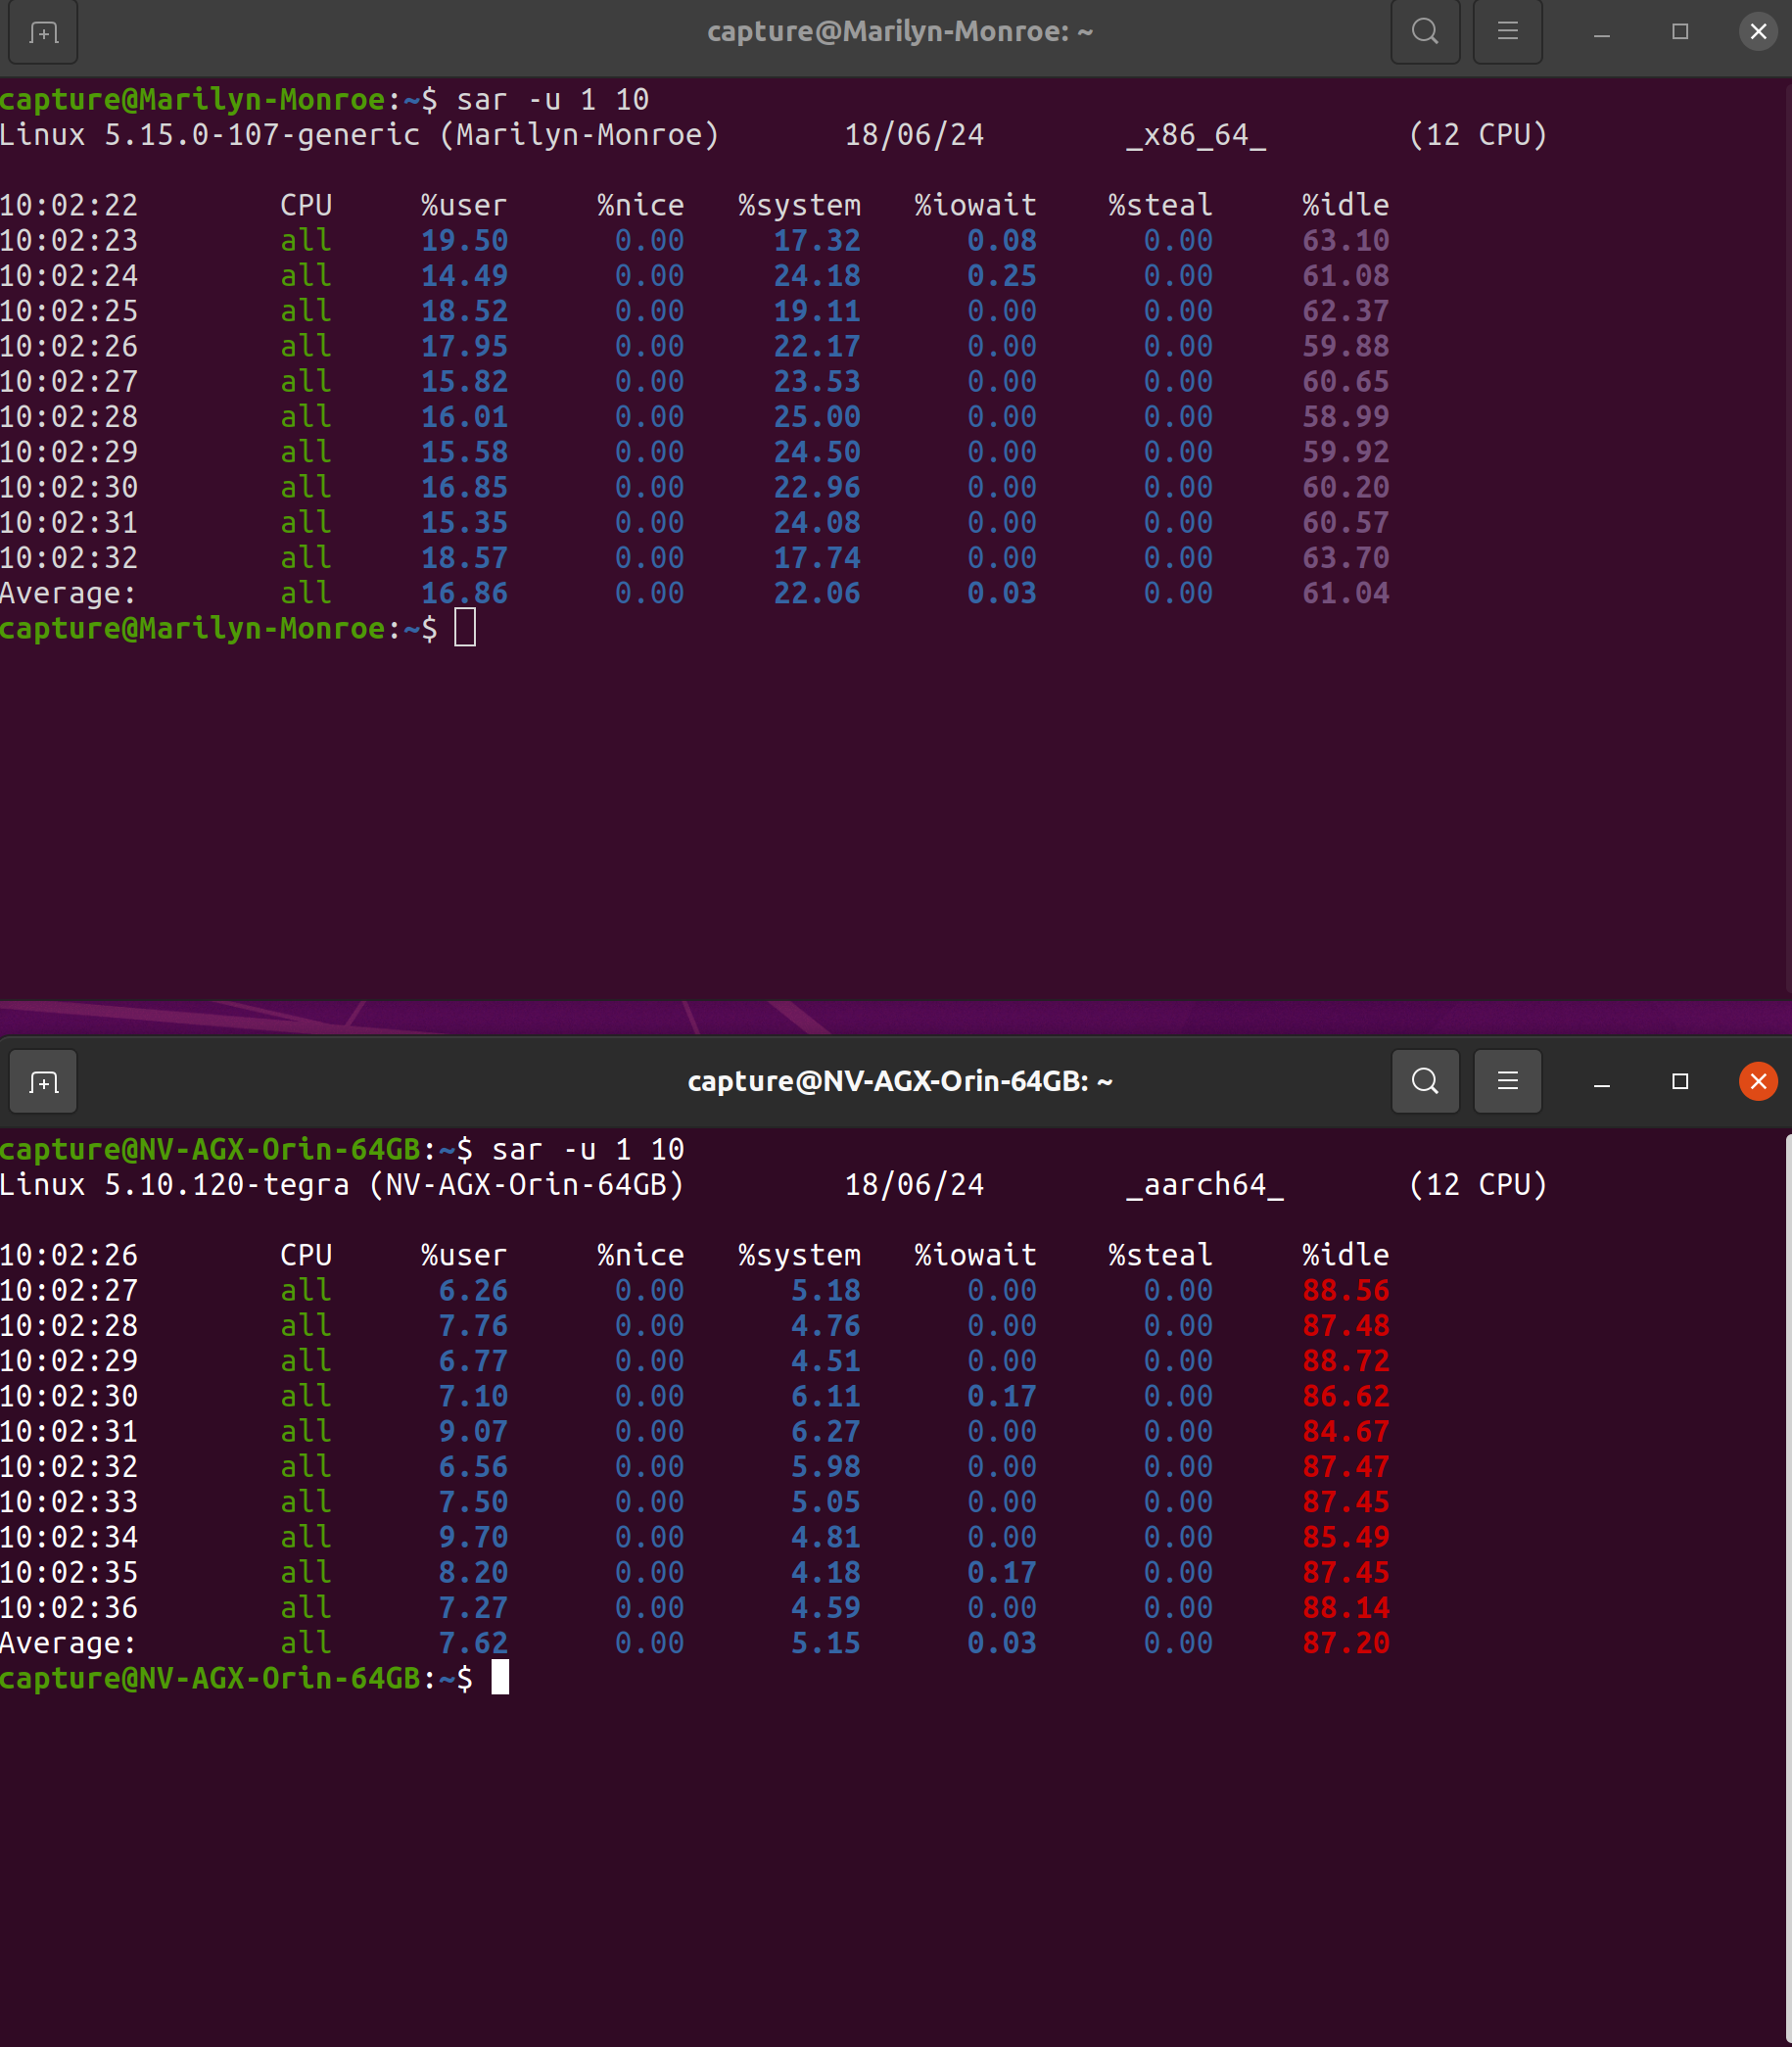Activate search in the Marilyn-Monroe terminal
Viewport: 1792px width, 2047px height.
click(1424, 32)
